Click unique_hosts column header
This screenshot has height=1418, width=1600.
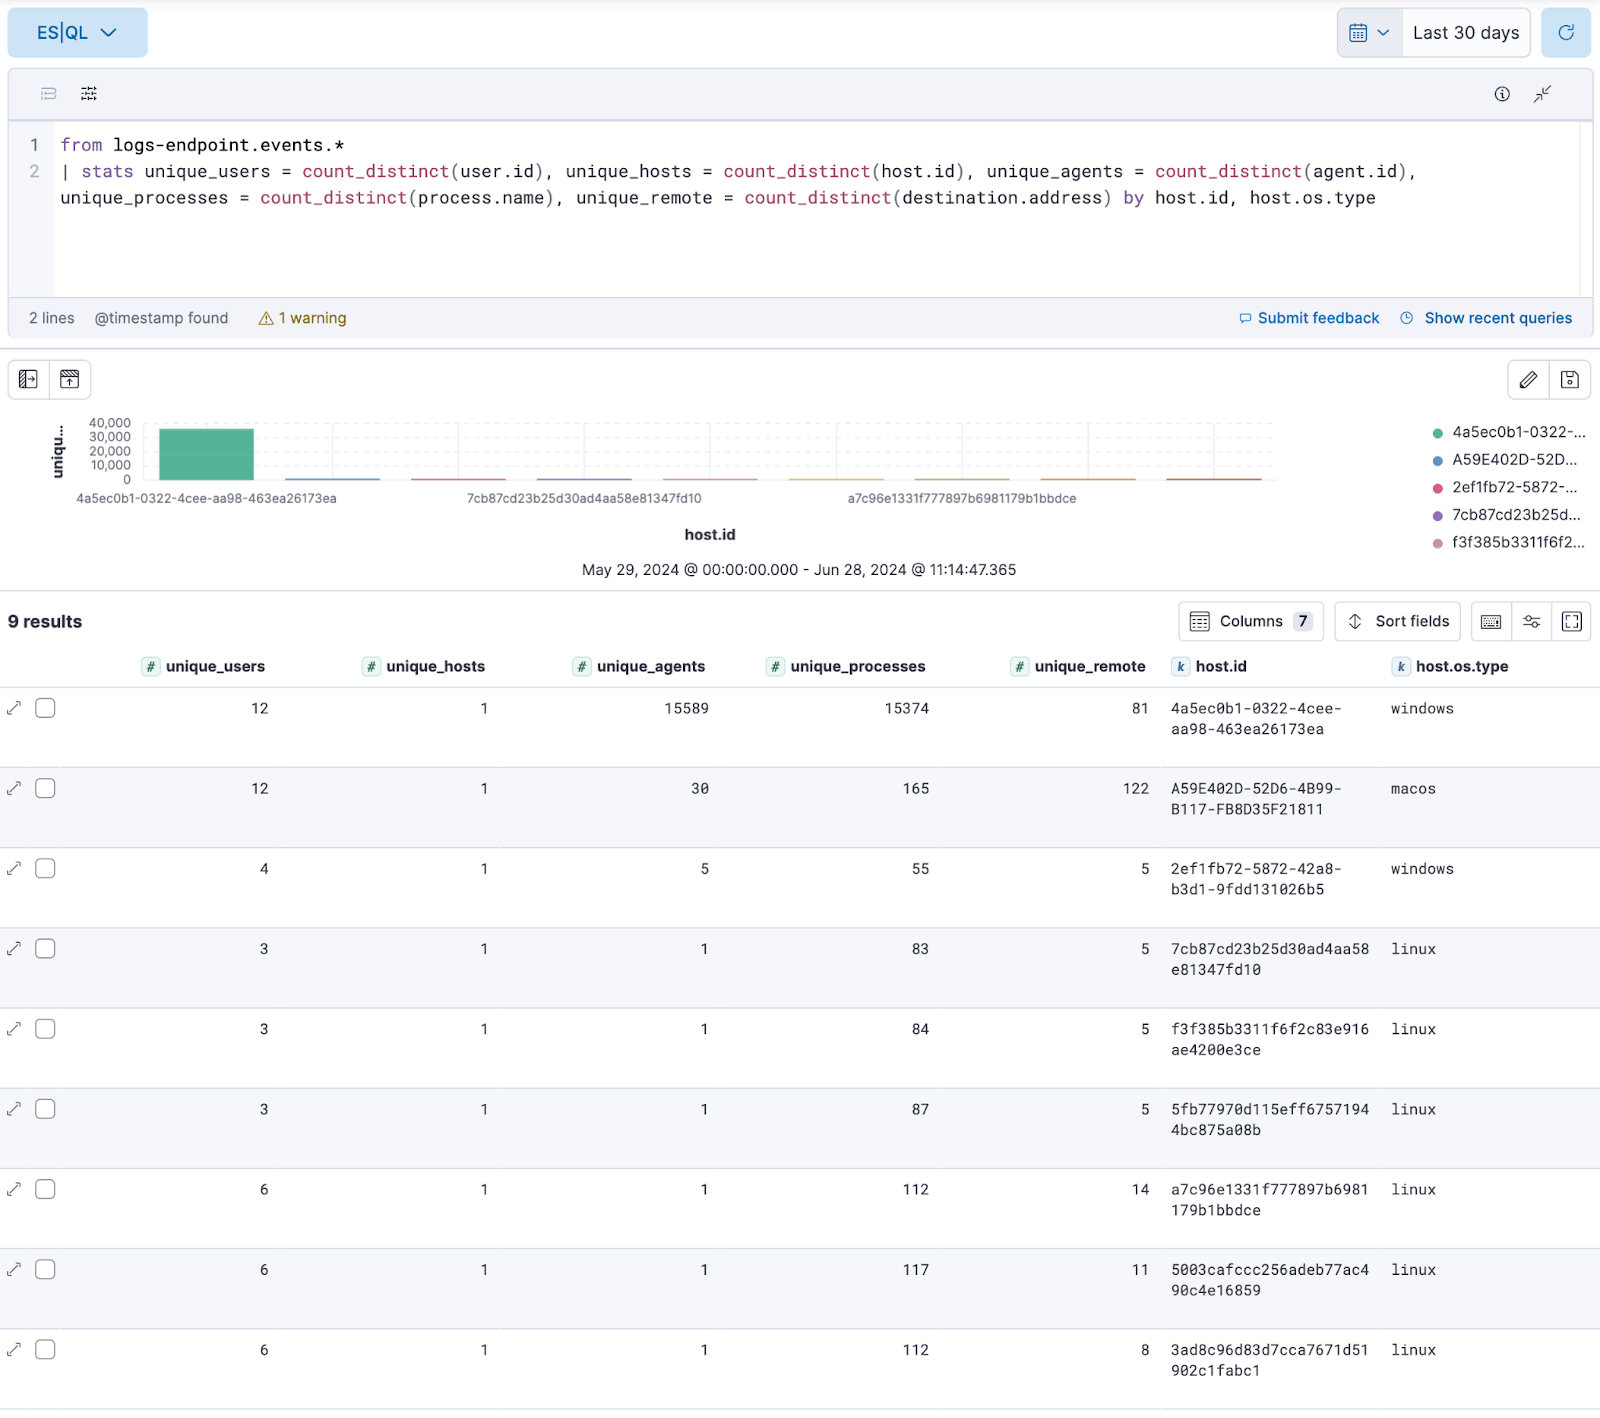[x=435, y=667]
